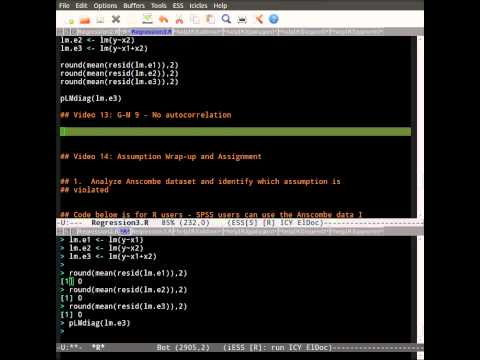The height and width of the screenshot is (360, 480).
Task: Open the Options menu
Action: tap(105, 6)
